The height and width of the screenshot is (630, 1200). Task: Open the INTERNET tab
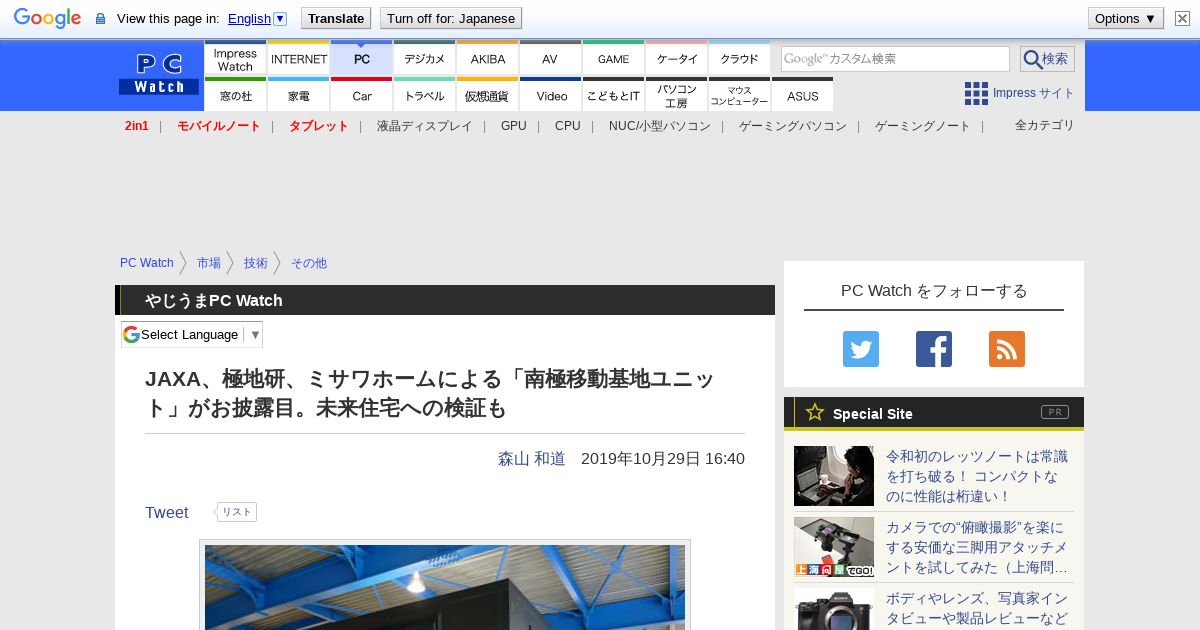point(299,59)
